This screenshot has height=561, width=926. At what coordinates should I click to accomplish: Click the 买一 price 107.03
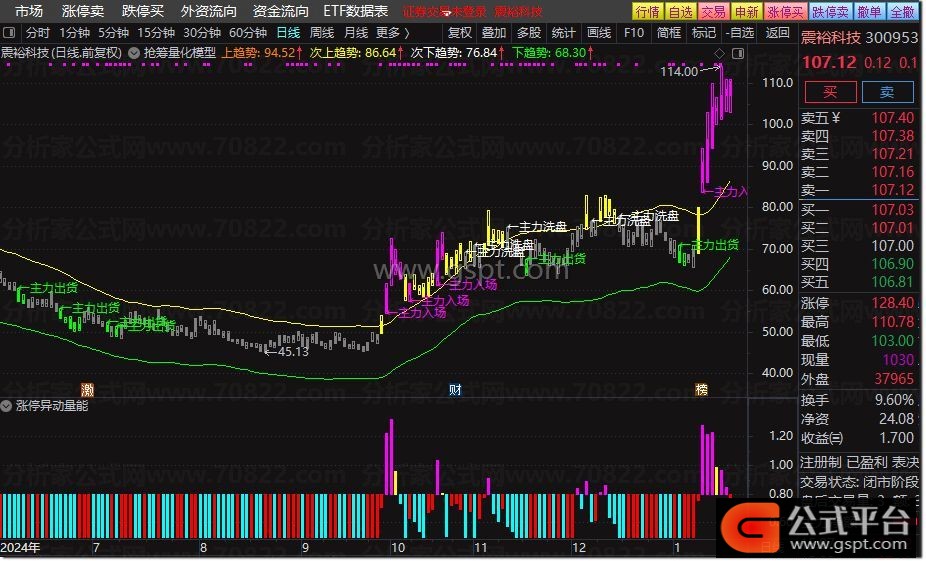tap(894, 210)
